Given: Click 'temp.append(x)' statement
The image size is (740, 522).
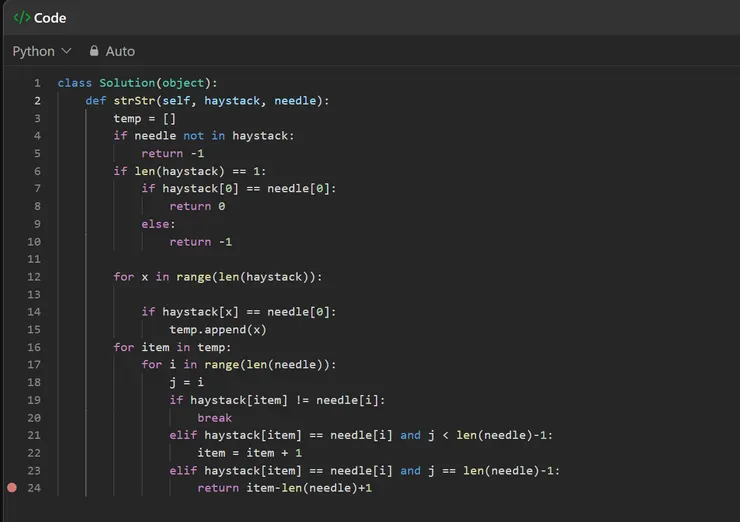Looking at the screenshot, I should pos(218,329).
